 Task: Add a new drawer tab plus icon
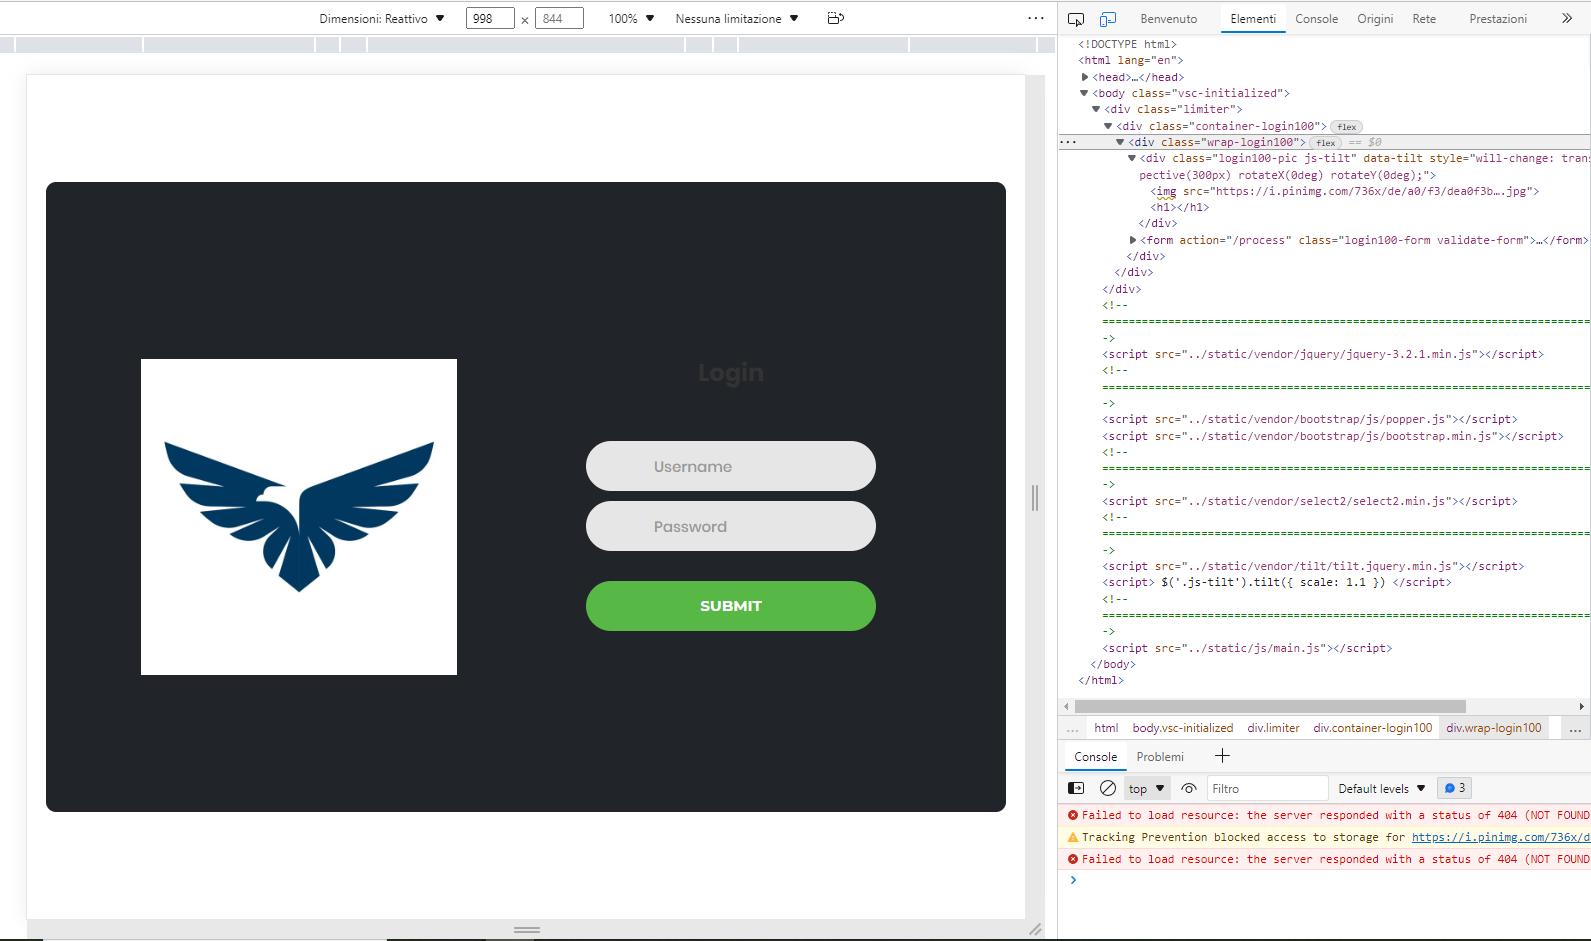point(1222,756)
